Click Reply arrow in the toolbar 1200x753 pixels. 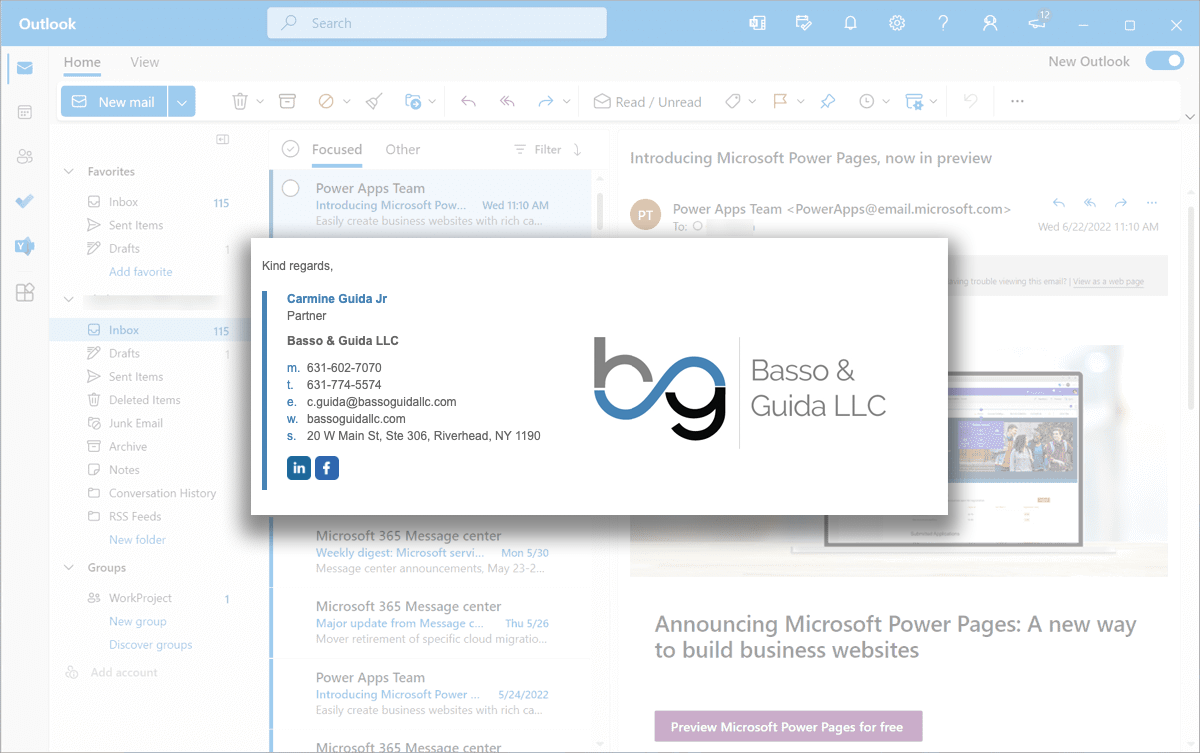[x=468, y=101]
